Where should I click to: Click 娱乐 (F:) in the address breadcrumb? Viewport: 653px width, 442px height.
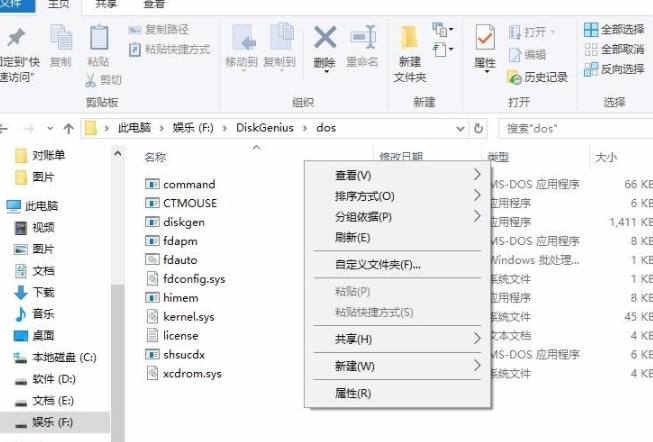click(x=193, y=128)
